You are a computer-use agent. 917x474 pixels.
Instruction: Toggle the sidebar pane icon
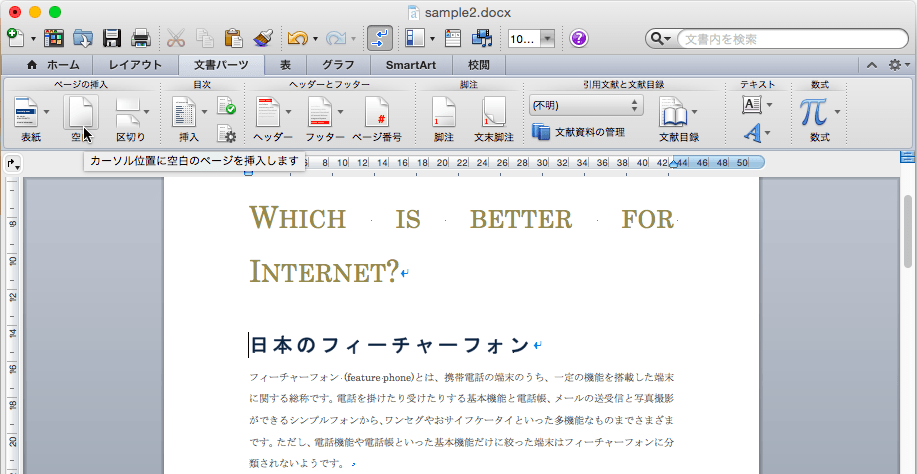[x=415, y=39]
